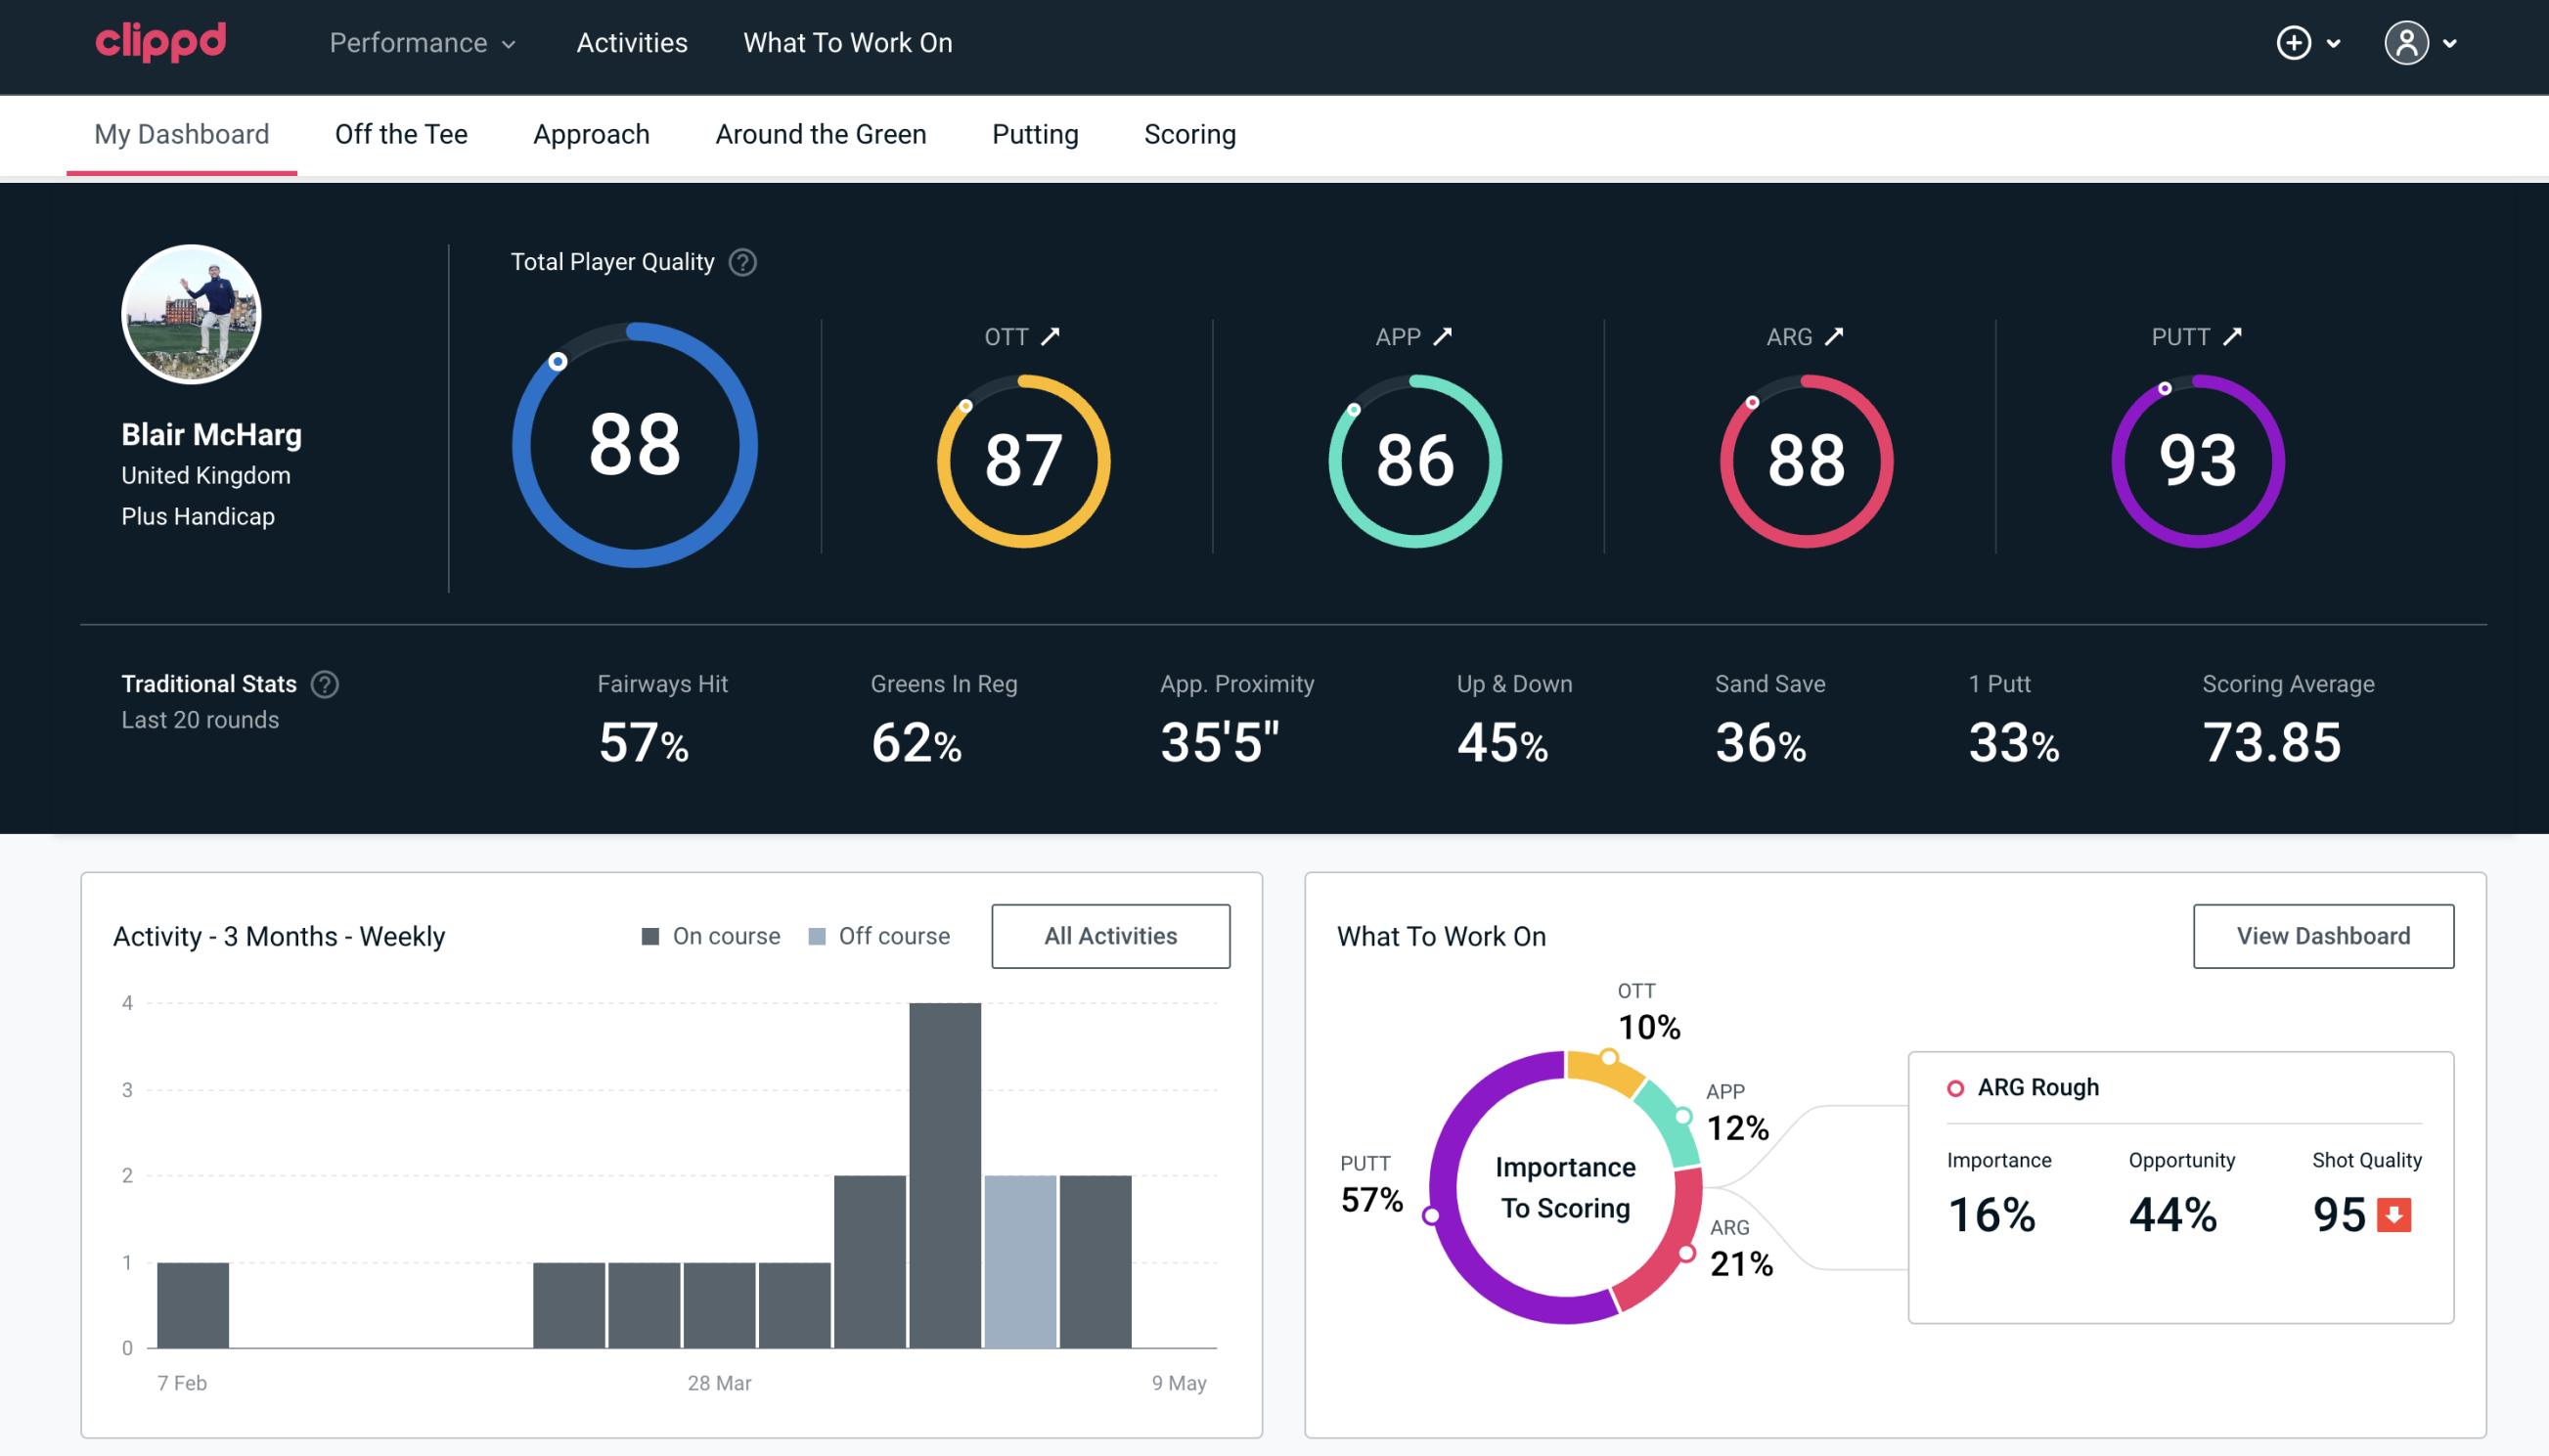Screen dimensions: 2549x1456
Task: Select the Around the Green tab
Action: 820,133
